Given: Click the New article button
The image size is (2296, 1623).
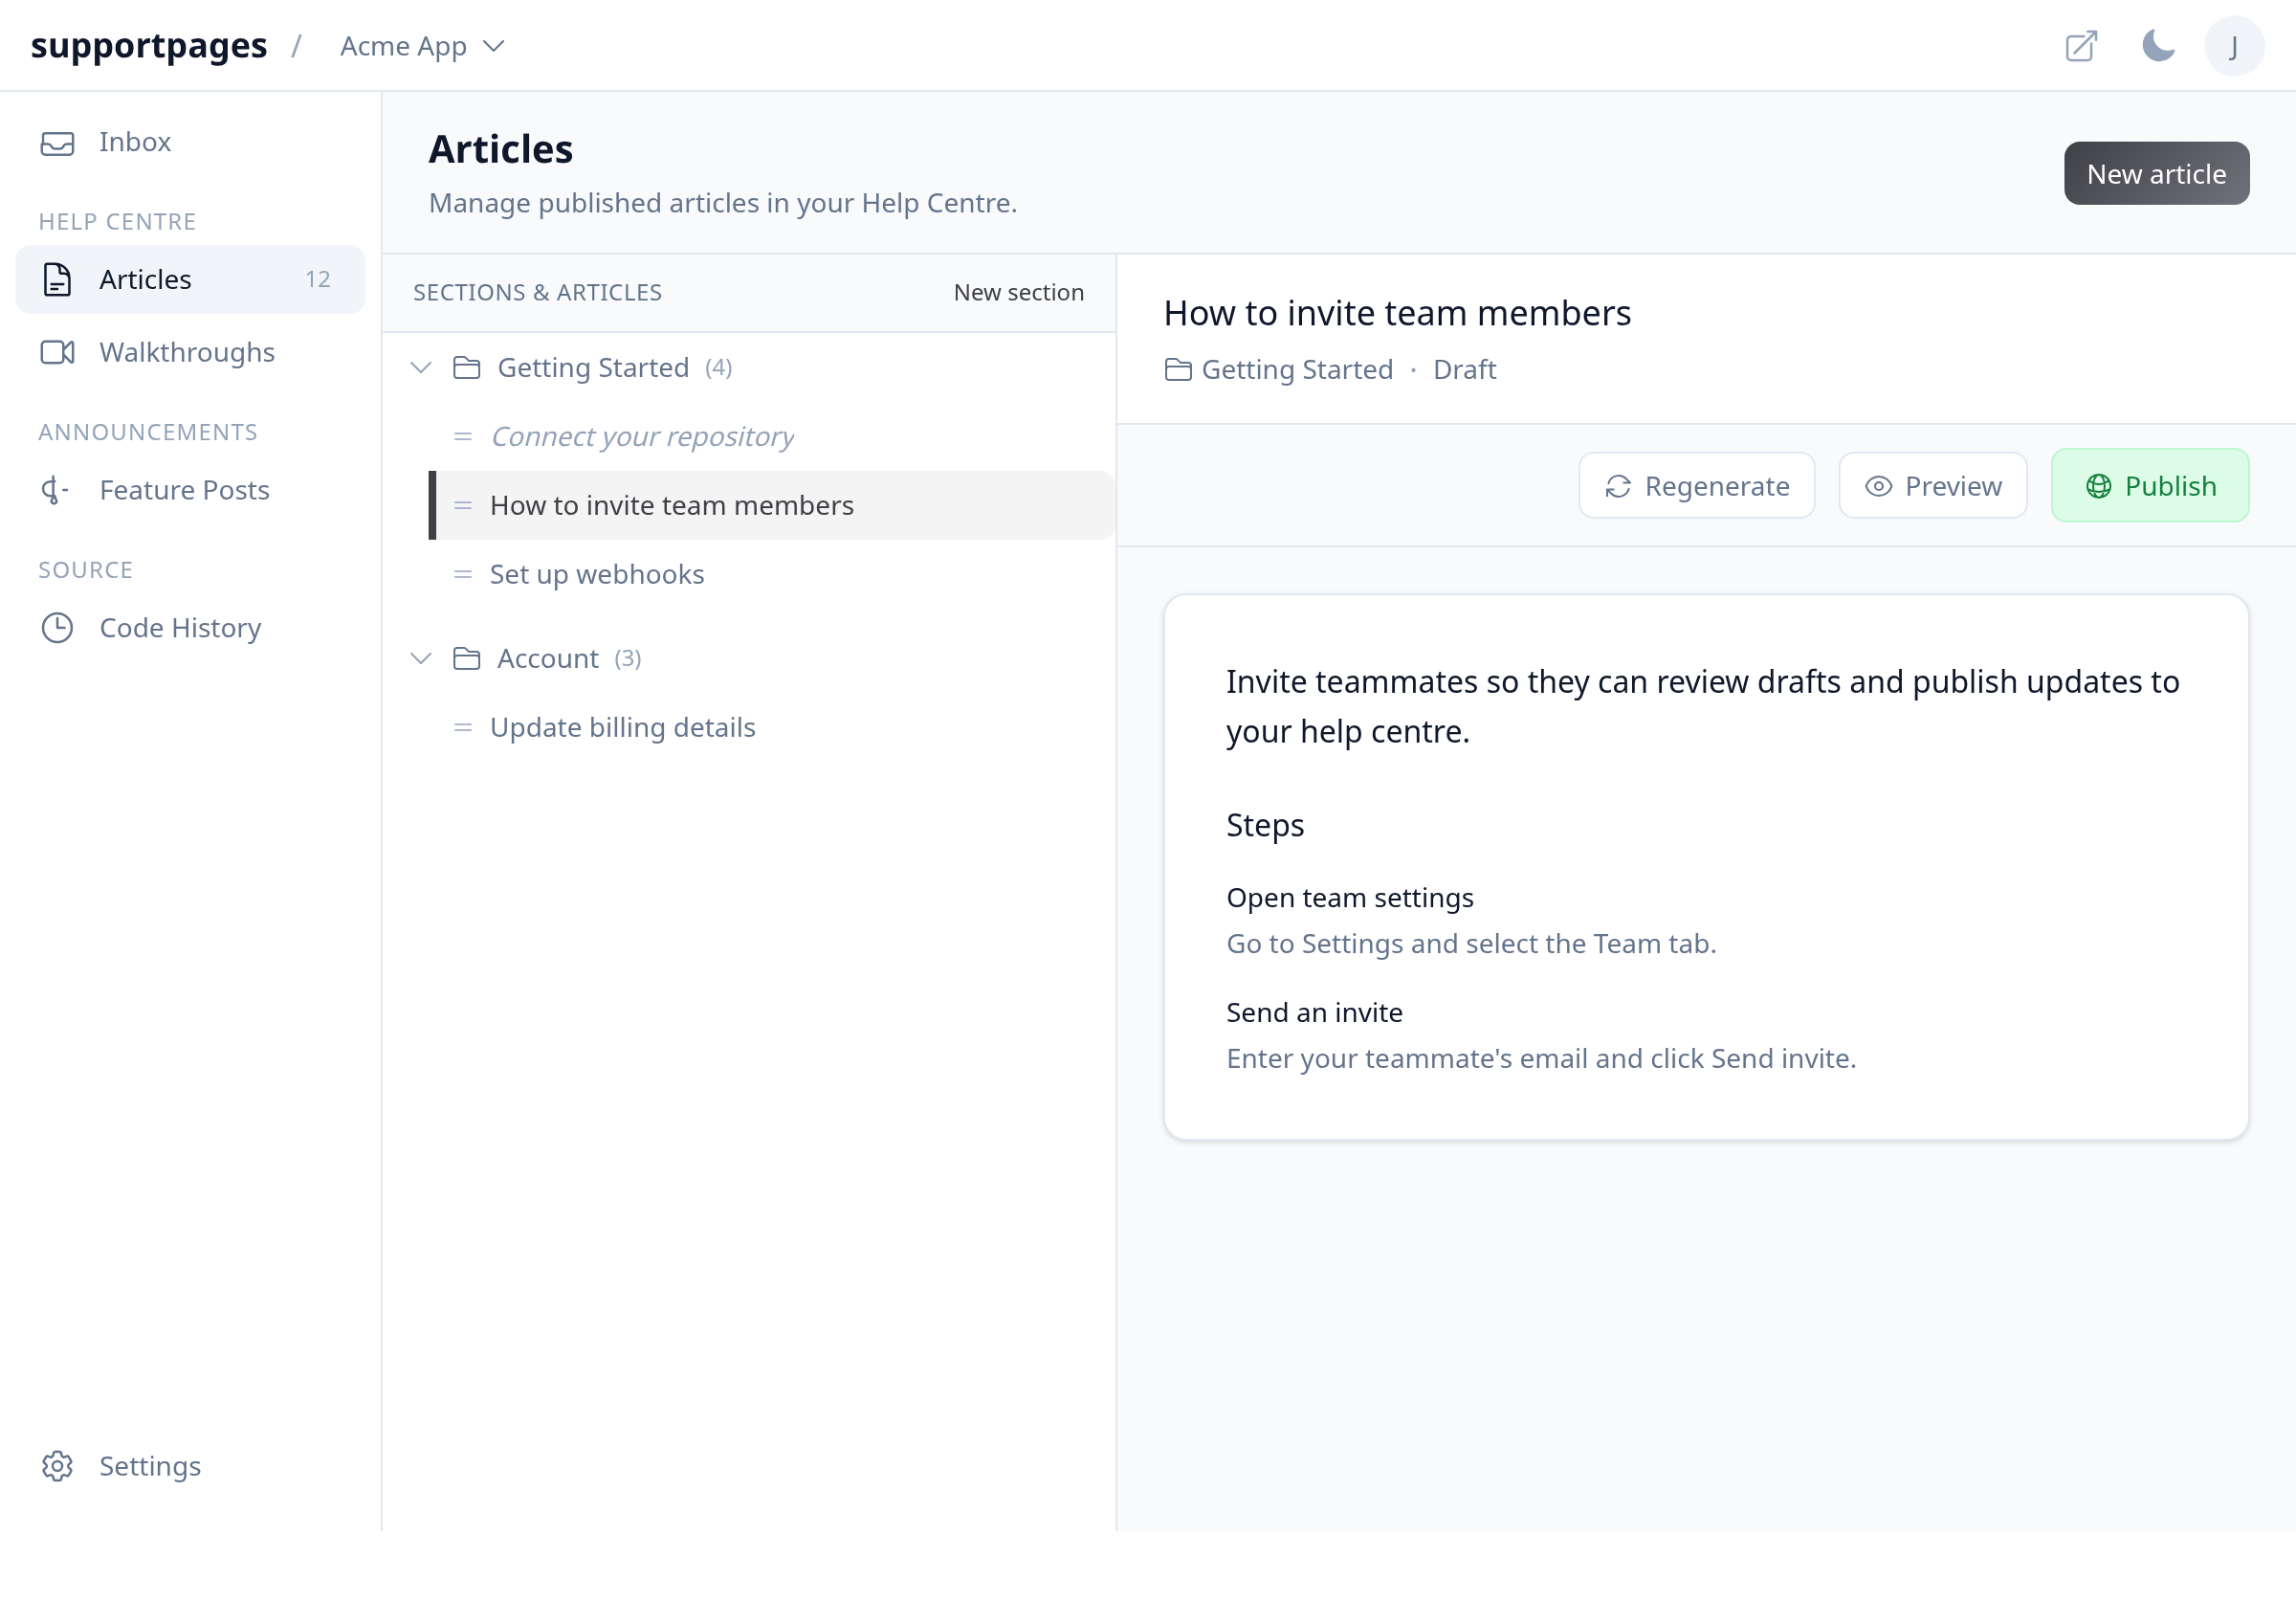Looking at the screenshot, I should coord(2157,174).
